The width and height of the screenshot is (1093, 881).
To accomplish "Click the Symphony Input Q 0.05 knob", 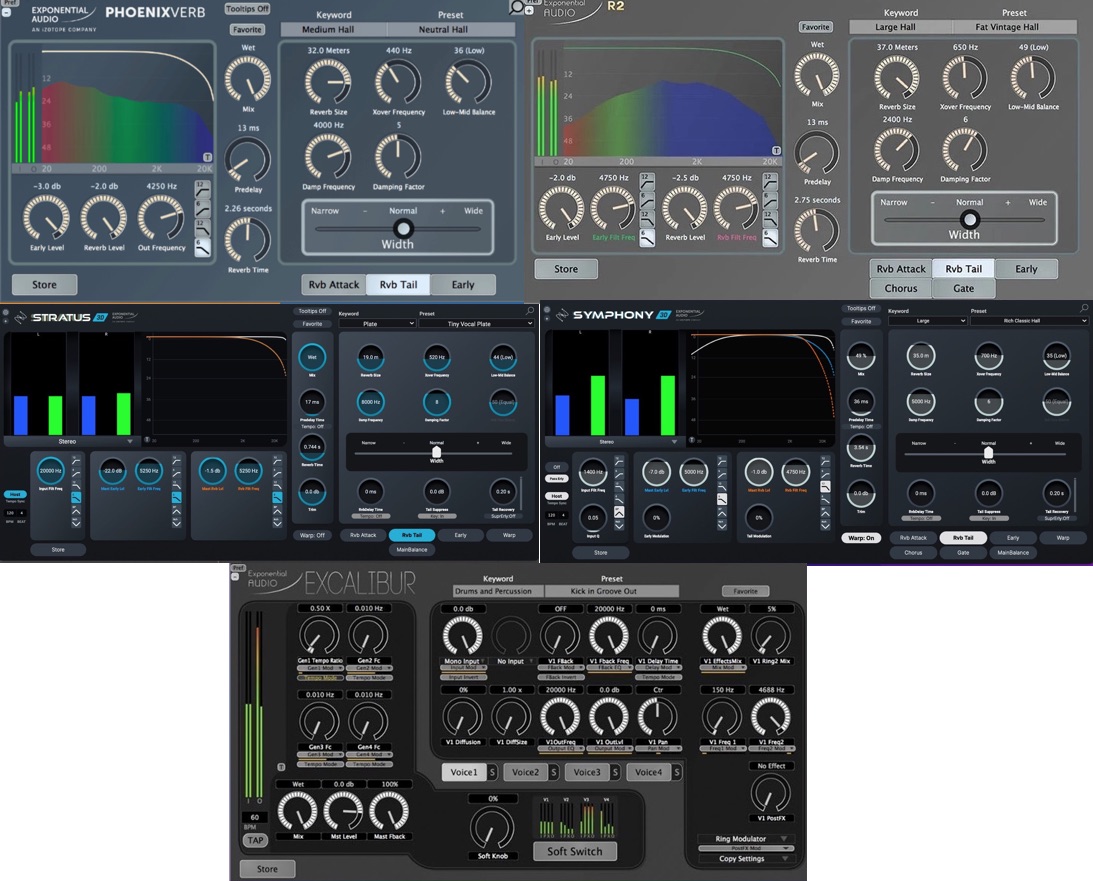I will click(593, 518).
